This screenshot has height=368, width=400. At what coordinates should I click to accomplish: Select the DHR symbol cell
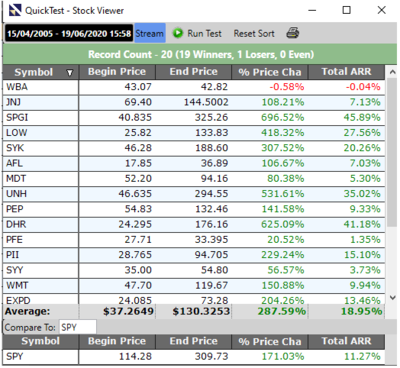tap(41, 224)
